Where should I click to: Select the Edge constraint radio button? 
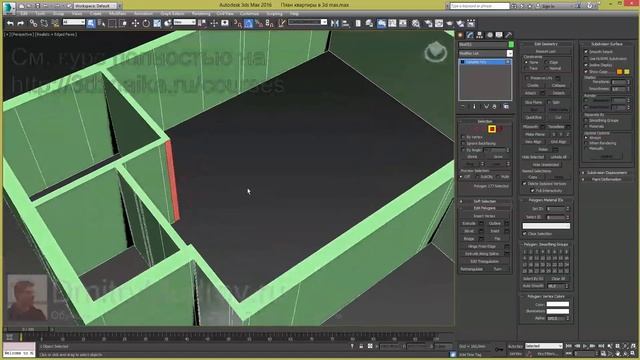tap(547, 62)
